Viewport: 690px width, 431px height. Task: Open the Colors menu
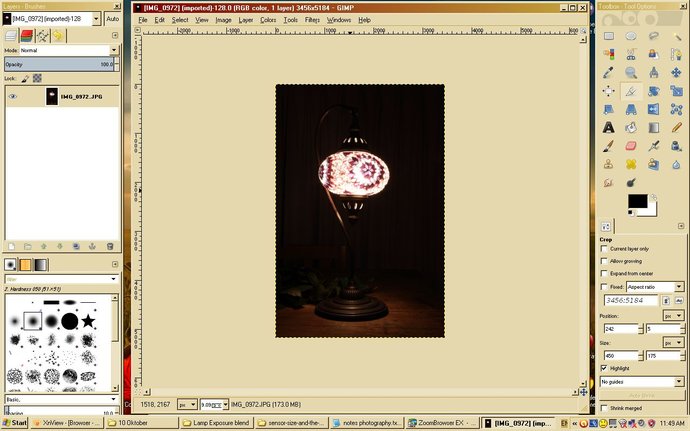point(268,20)
